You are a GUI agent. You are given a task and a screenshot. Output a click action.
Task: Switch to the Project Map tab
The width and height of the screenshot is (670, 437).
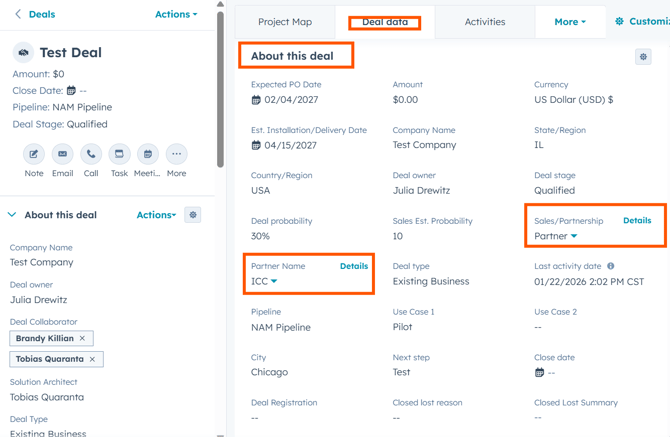coord(285,22)
